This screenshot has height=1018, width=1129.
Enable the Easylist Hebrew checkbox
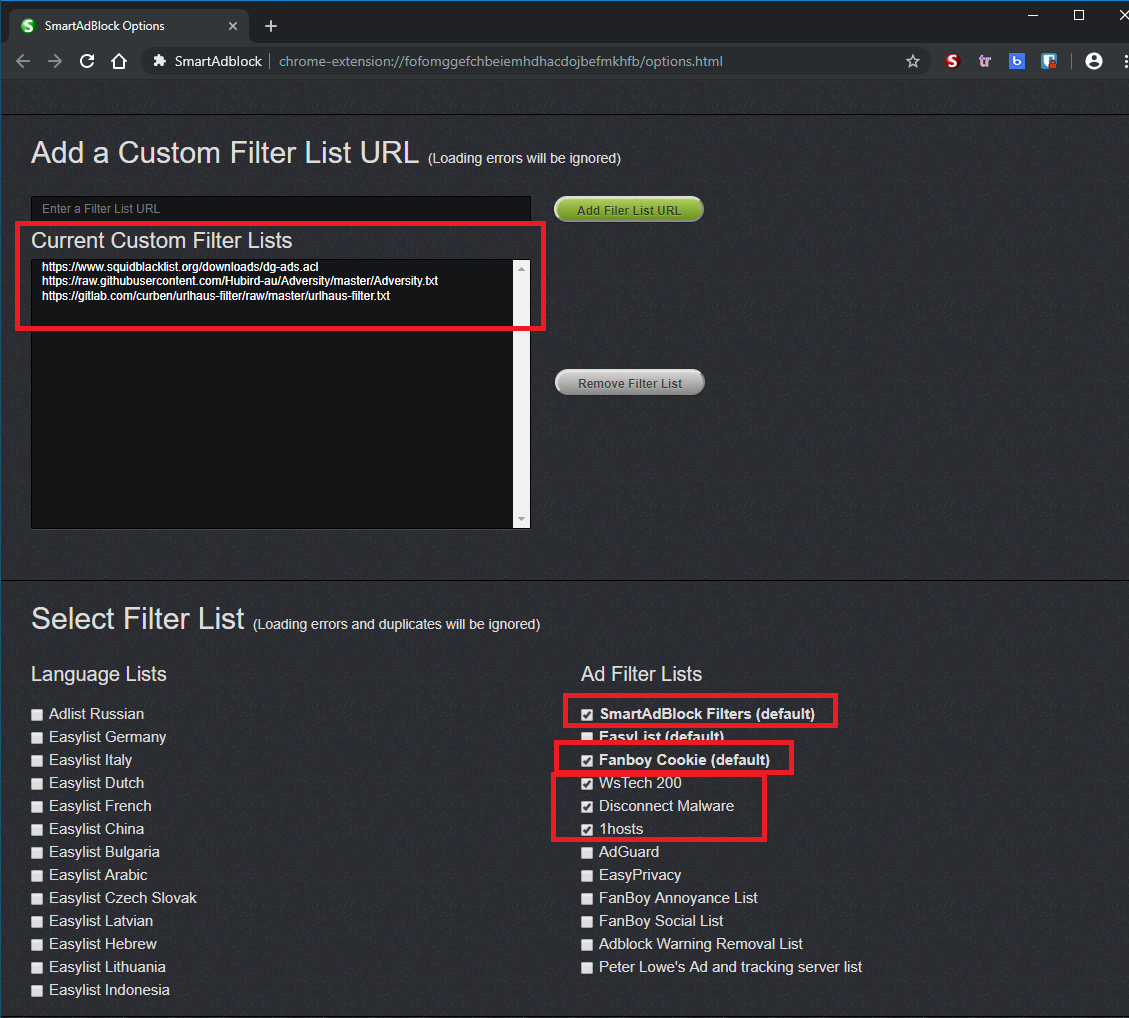pos(37,945)
